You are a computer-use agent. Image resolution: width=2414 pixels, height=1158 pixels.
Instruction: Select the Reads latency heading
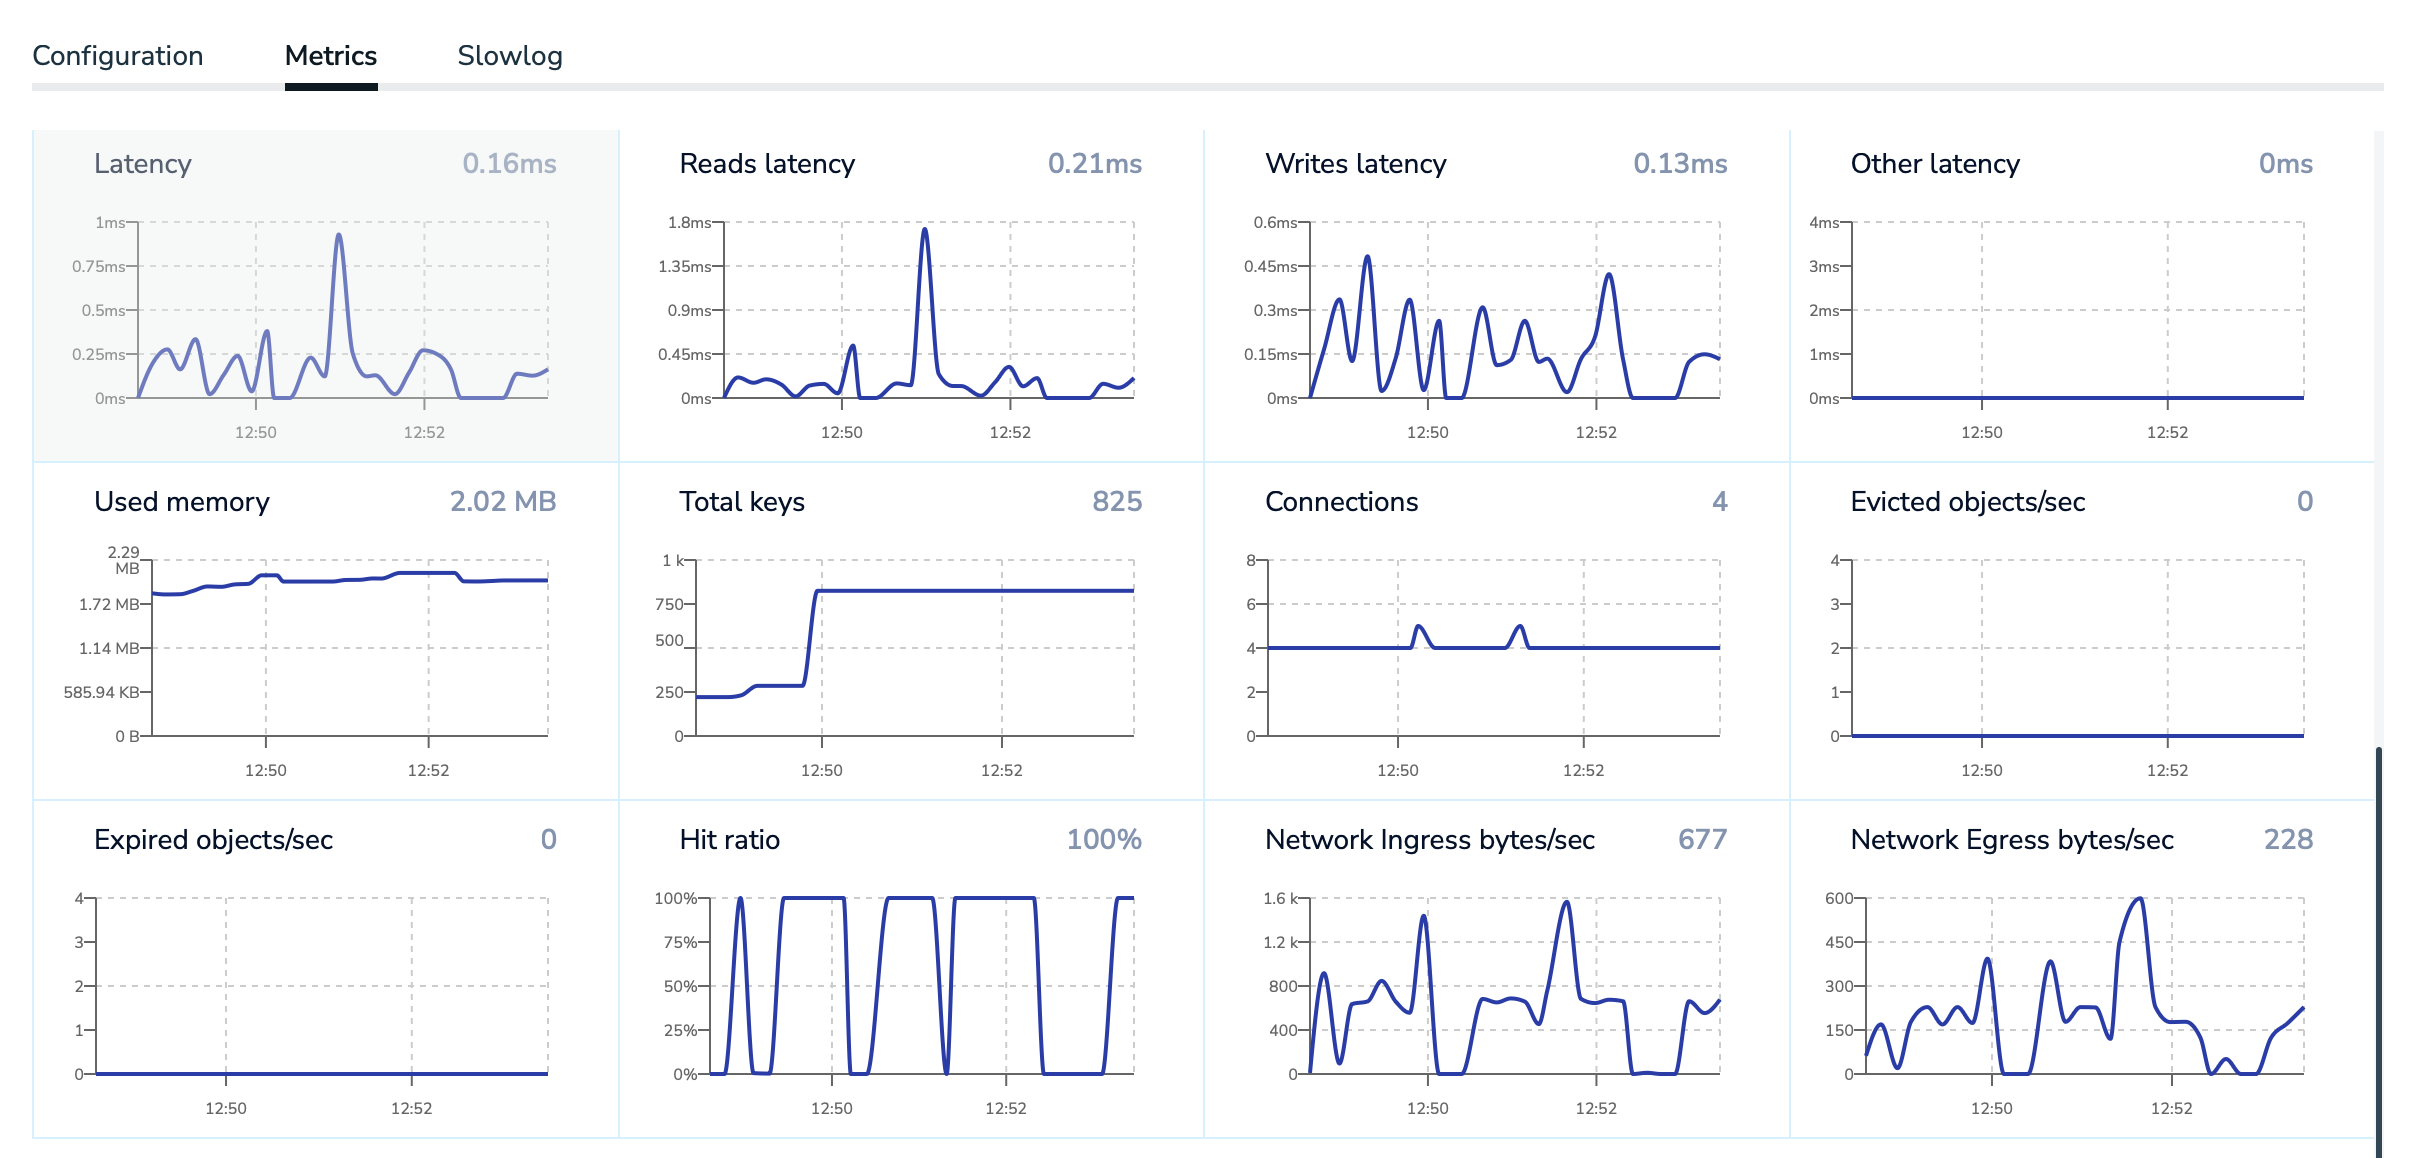tap(767, 164)
